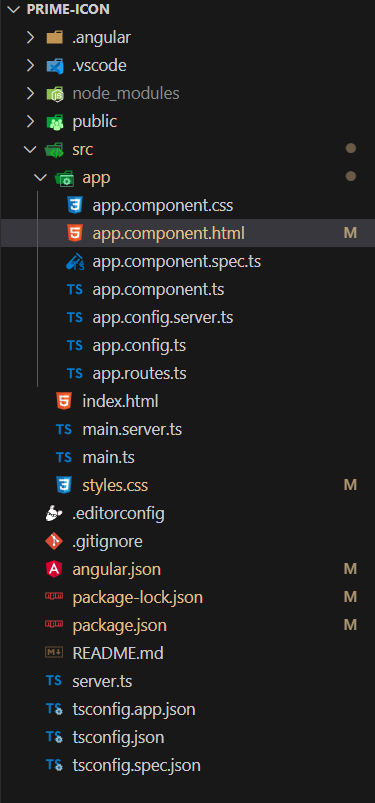The width and height of the screenshot is (375, 803).
Task: Click TS icon of main.ts
Action: 64,457
